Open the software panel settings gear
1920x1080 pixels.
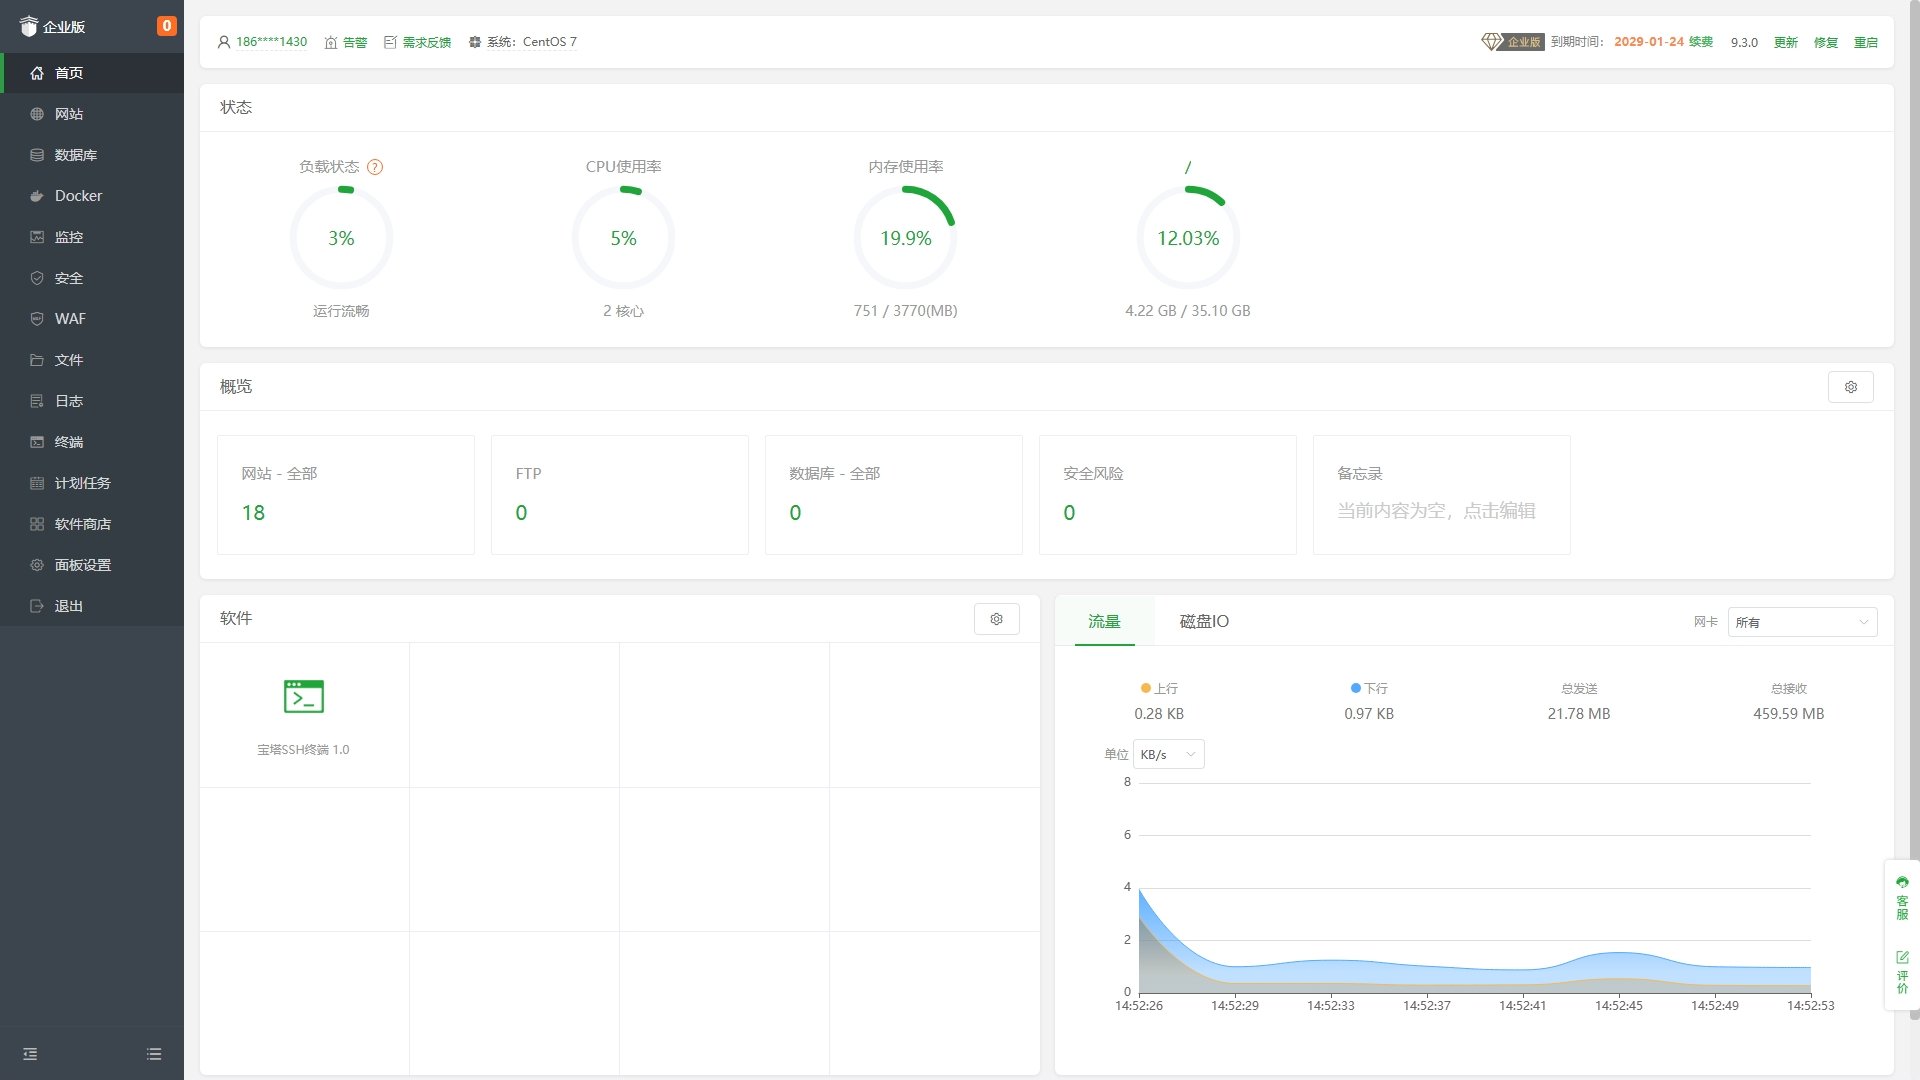coord(996,619)
